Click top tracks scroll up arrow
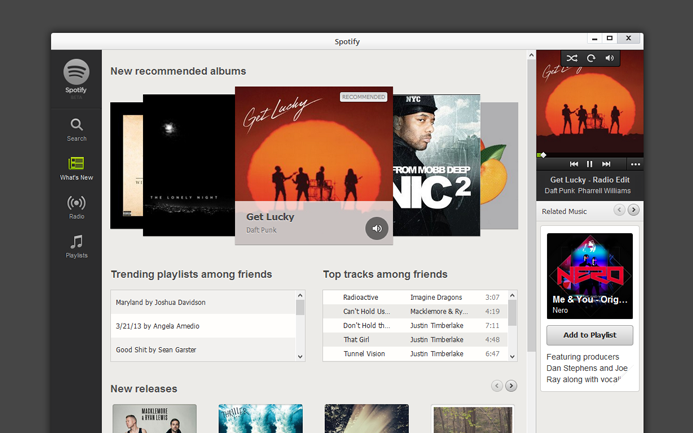693x433 pixels. coord(512,295)
